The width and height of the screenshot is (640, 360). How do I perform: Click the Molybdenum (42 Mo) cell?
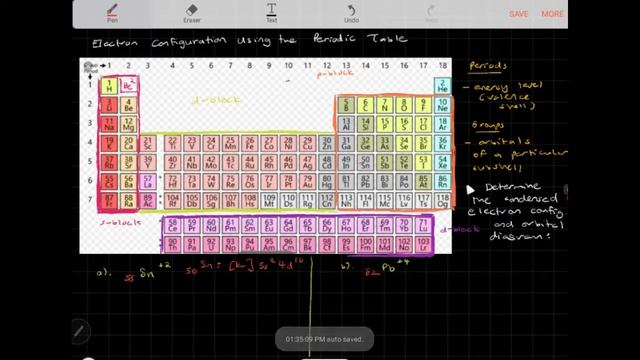[211, 162]
